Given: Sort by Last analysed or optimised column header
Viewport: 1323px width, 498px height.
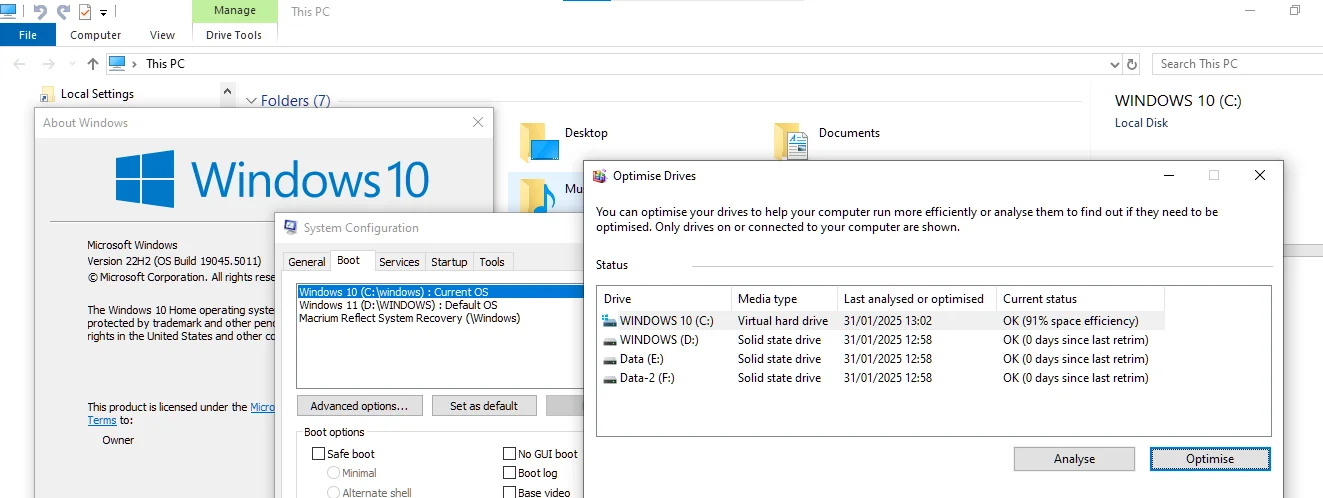Looking at the screenshot, I should pos(917,299).
